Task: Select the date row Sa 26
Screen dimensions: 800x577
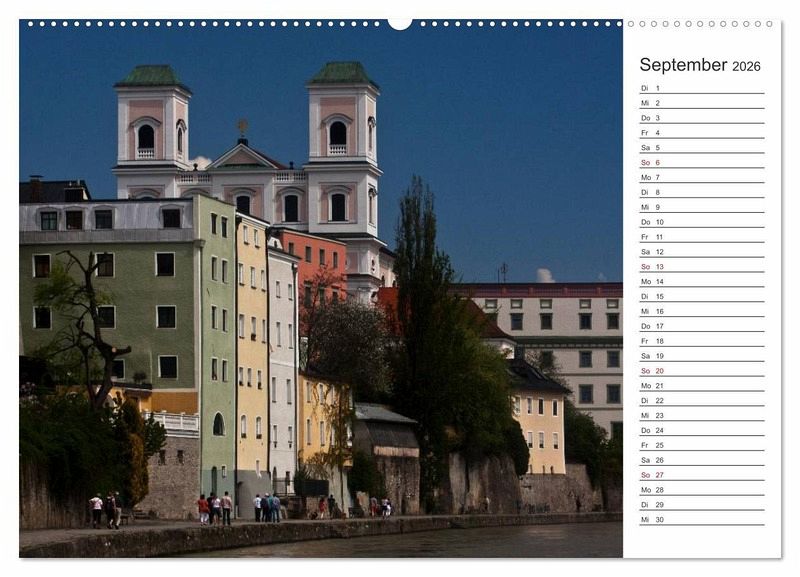Action: point(702,460)
